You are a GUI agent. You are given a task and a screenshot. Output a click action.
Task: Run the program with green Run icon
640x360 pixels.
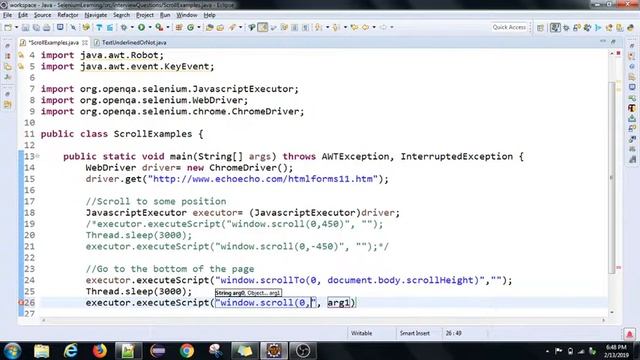coord(142,27)
